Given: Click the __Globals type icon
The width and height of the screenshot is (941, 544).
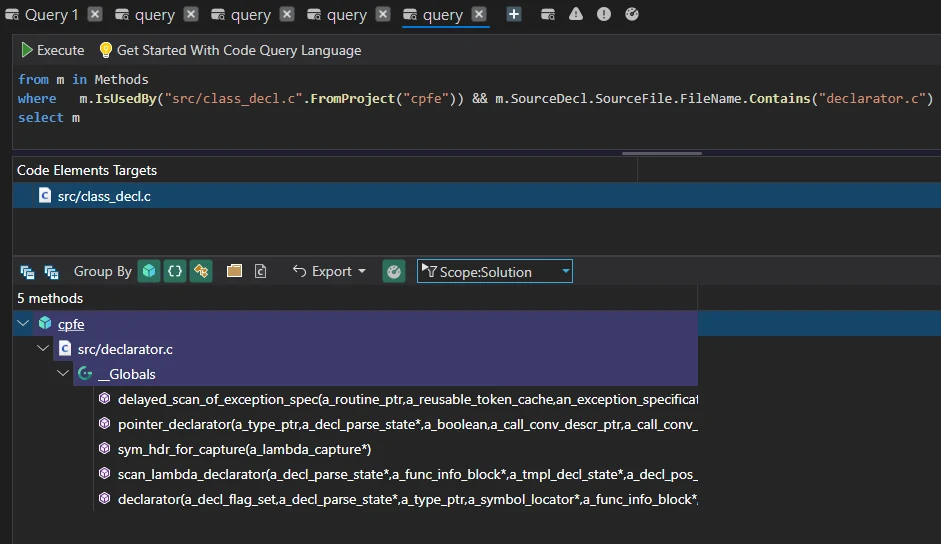Looking at the screenshot, I should [85, 373].
